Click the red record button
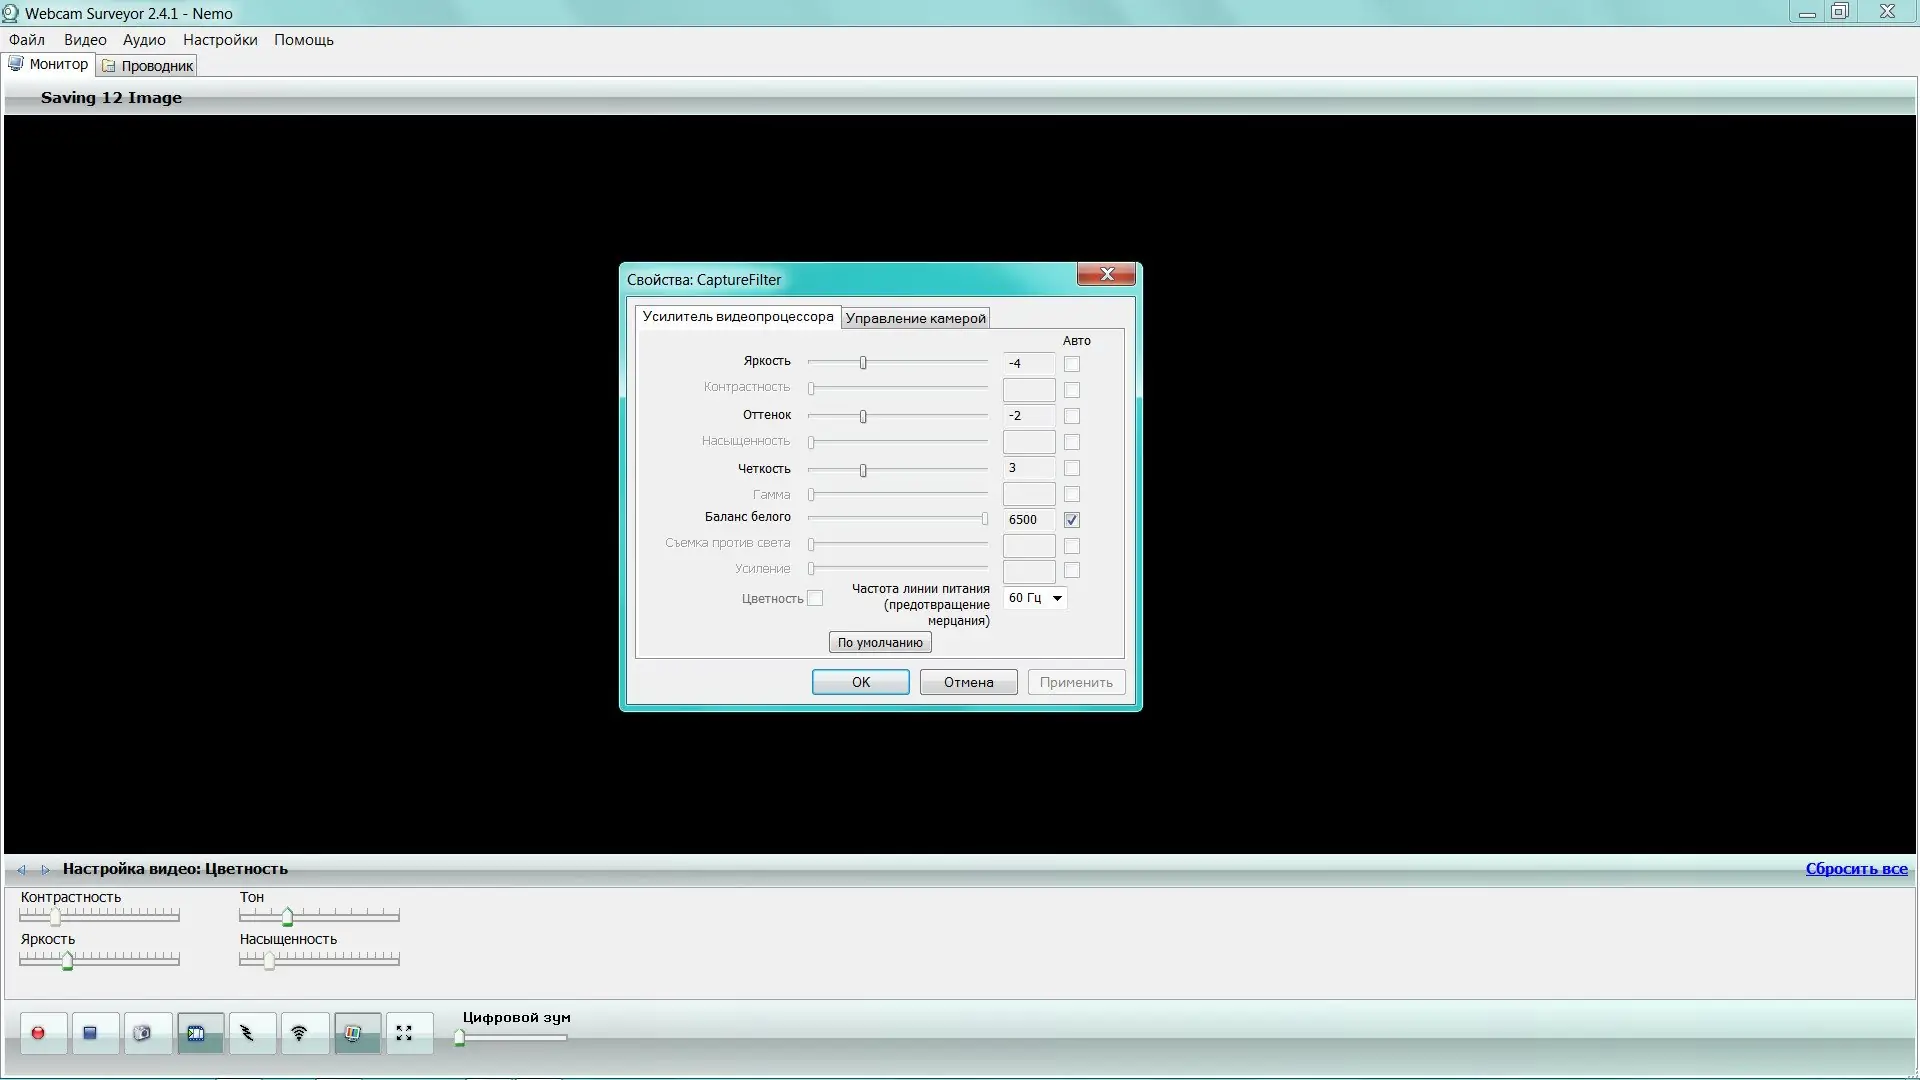 [x=38, y=1033]
